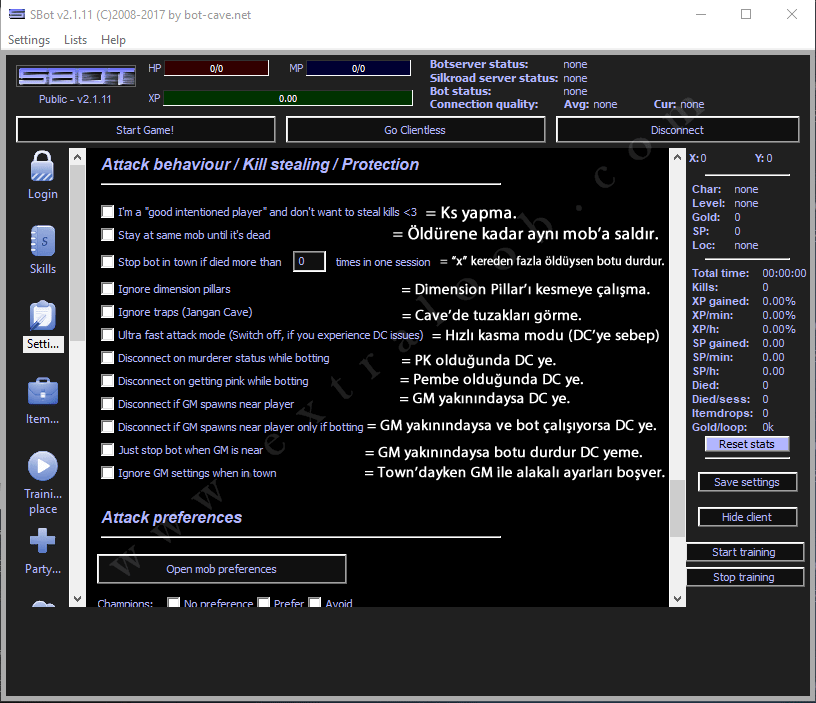The height and width of the screenshot is (703, 816).
Task: Select Champions No preference option
Action: pyautogui.click(x=174, y=603)
